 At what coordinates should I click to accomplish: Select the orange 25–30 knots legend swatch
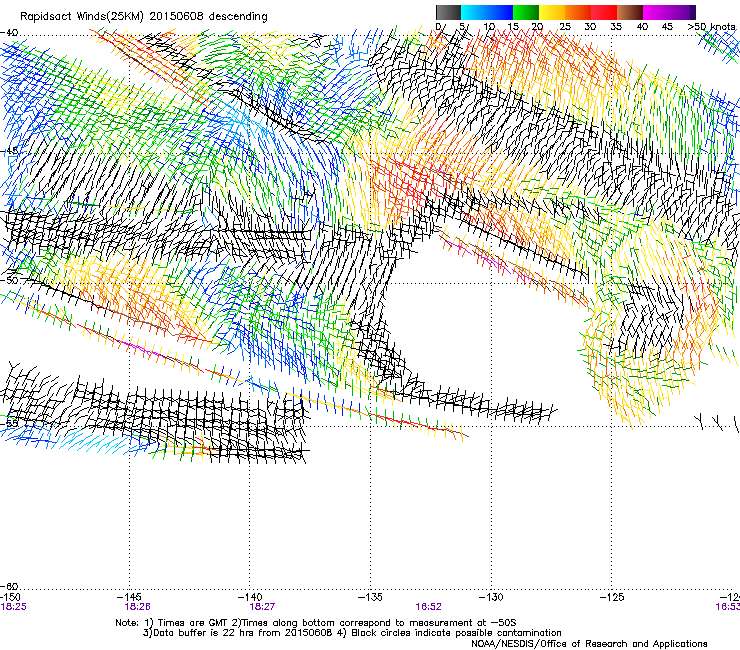(578, 12)
